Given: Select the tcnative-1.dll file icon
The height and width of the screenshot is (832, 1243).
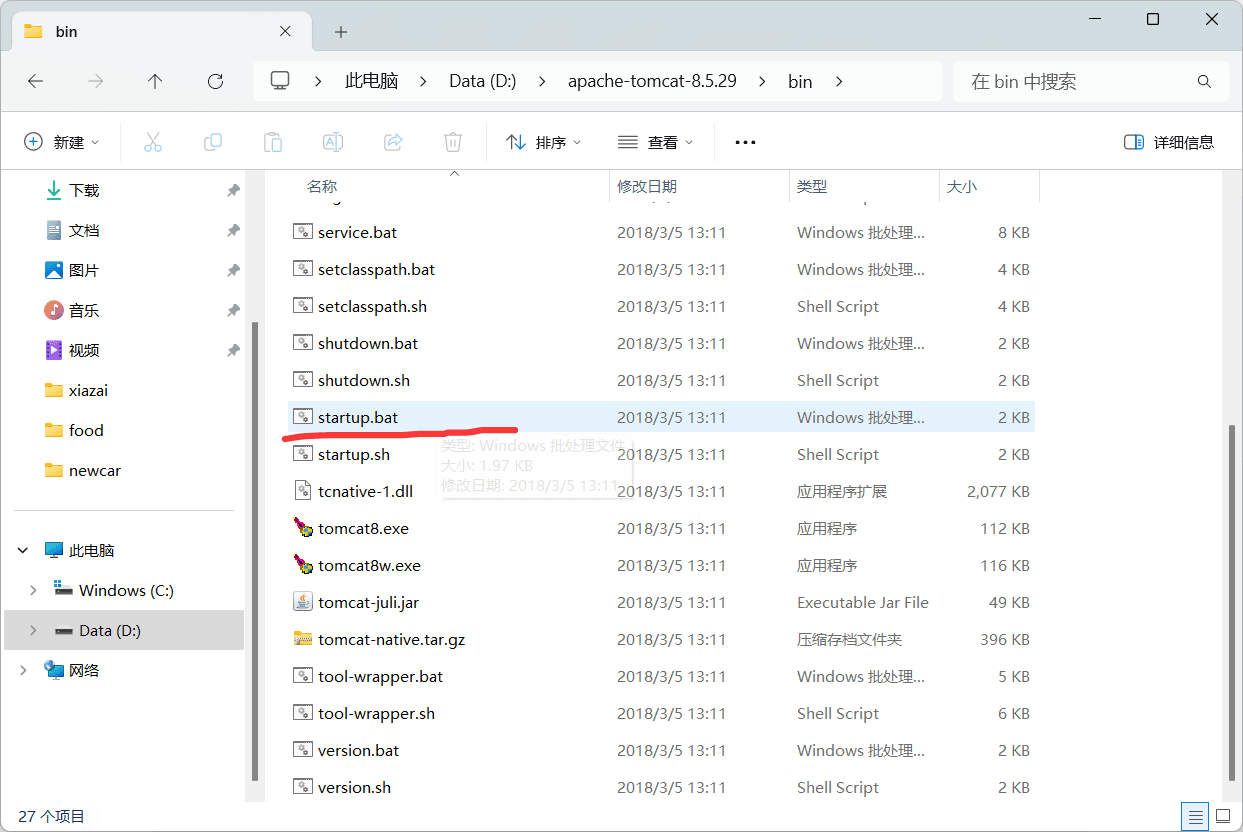Looking at the screenshot, I should [x=303, y=491].
